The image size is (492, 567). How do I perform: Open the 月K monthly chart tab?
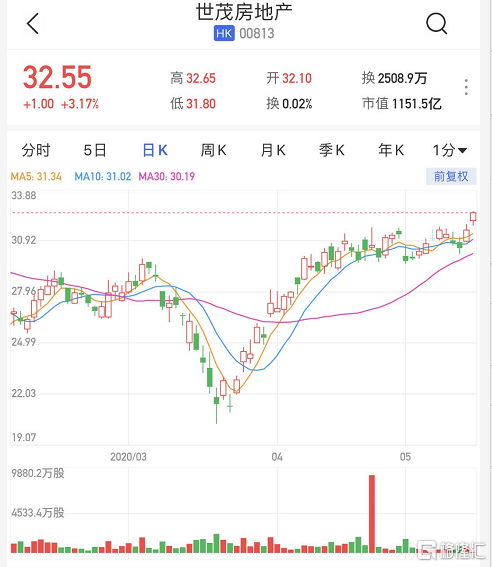(273, 150)
